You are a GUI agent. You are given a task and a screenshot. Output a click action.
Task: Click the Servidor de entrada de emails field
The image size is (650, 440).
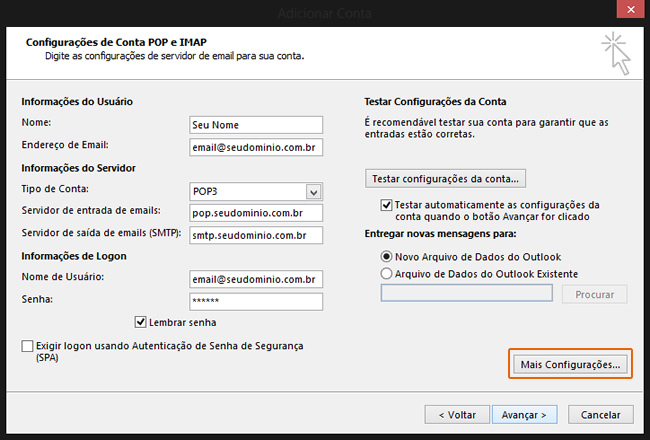pos(256,213)
